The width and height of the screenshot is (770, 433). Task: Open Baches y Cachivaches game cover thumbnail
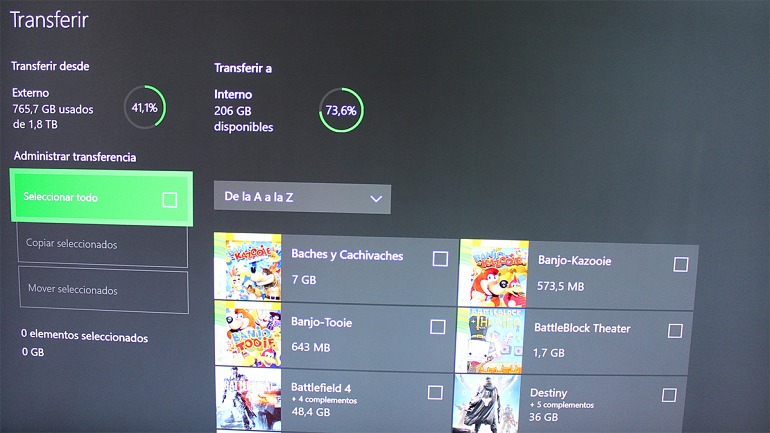(x=248, y=267)
